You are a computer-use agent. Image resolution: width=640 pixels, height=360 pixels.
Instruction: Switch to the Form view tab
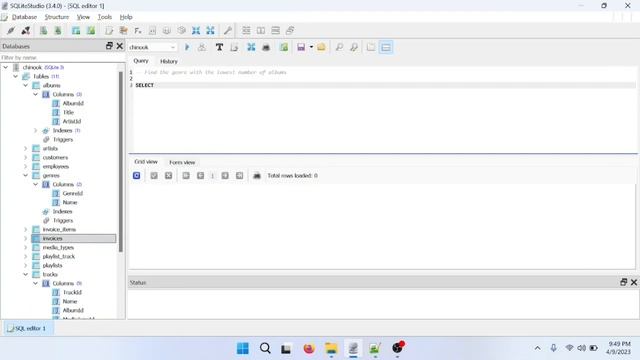click(182, 162)
